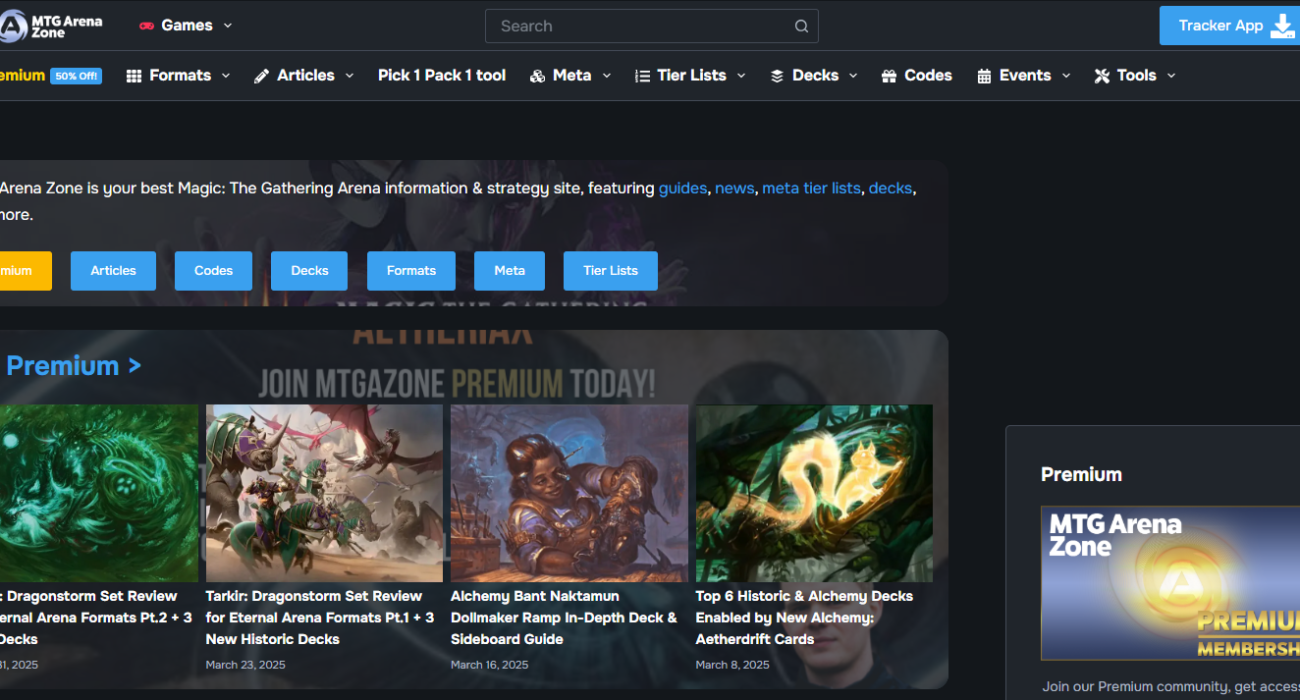Open the Tarkir dragon riders thumbnail
Screen dimensions: 1300x700
(x=324, y=493)
